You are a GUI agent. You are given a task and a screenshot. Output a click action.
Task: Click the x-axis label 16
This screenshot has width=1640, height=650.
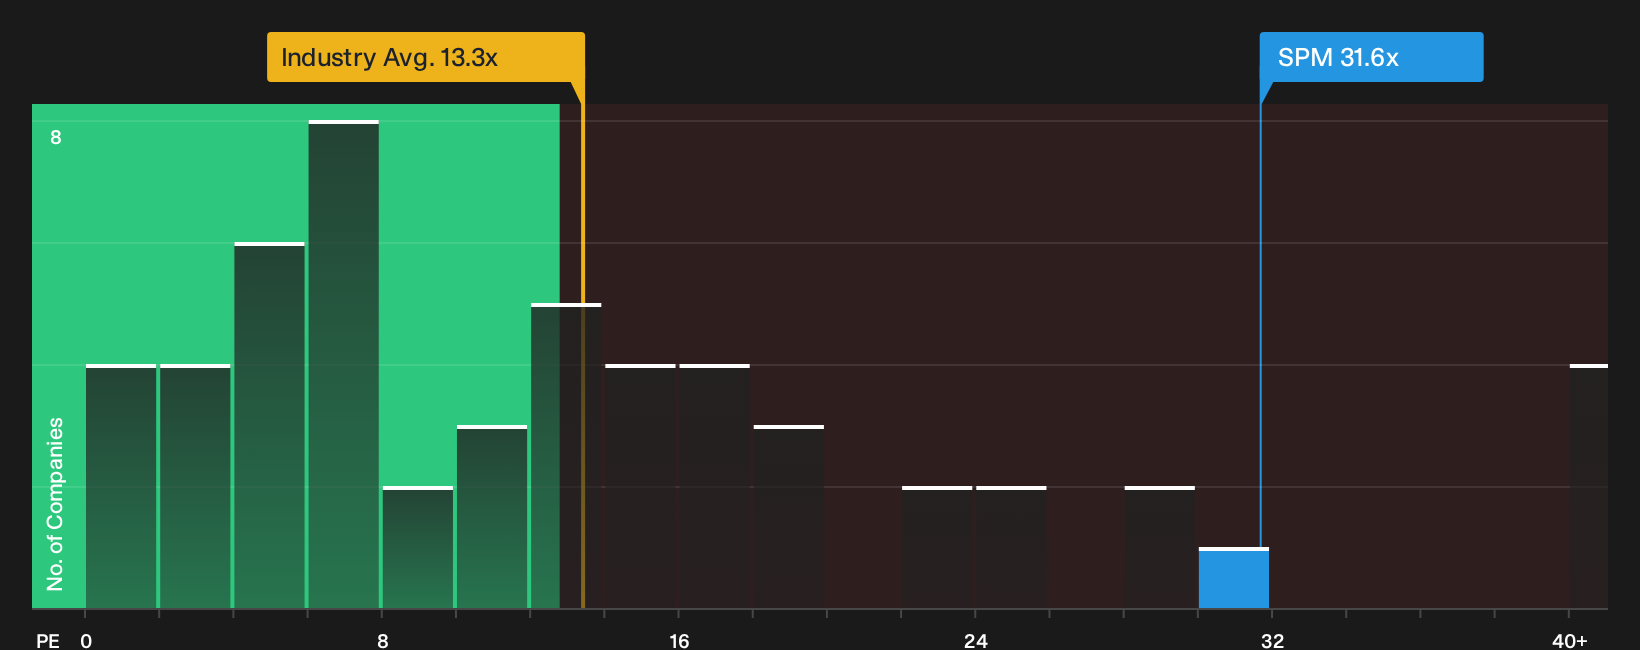point(679,640)
